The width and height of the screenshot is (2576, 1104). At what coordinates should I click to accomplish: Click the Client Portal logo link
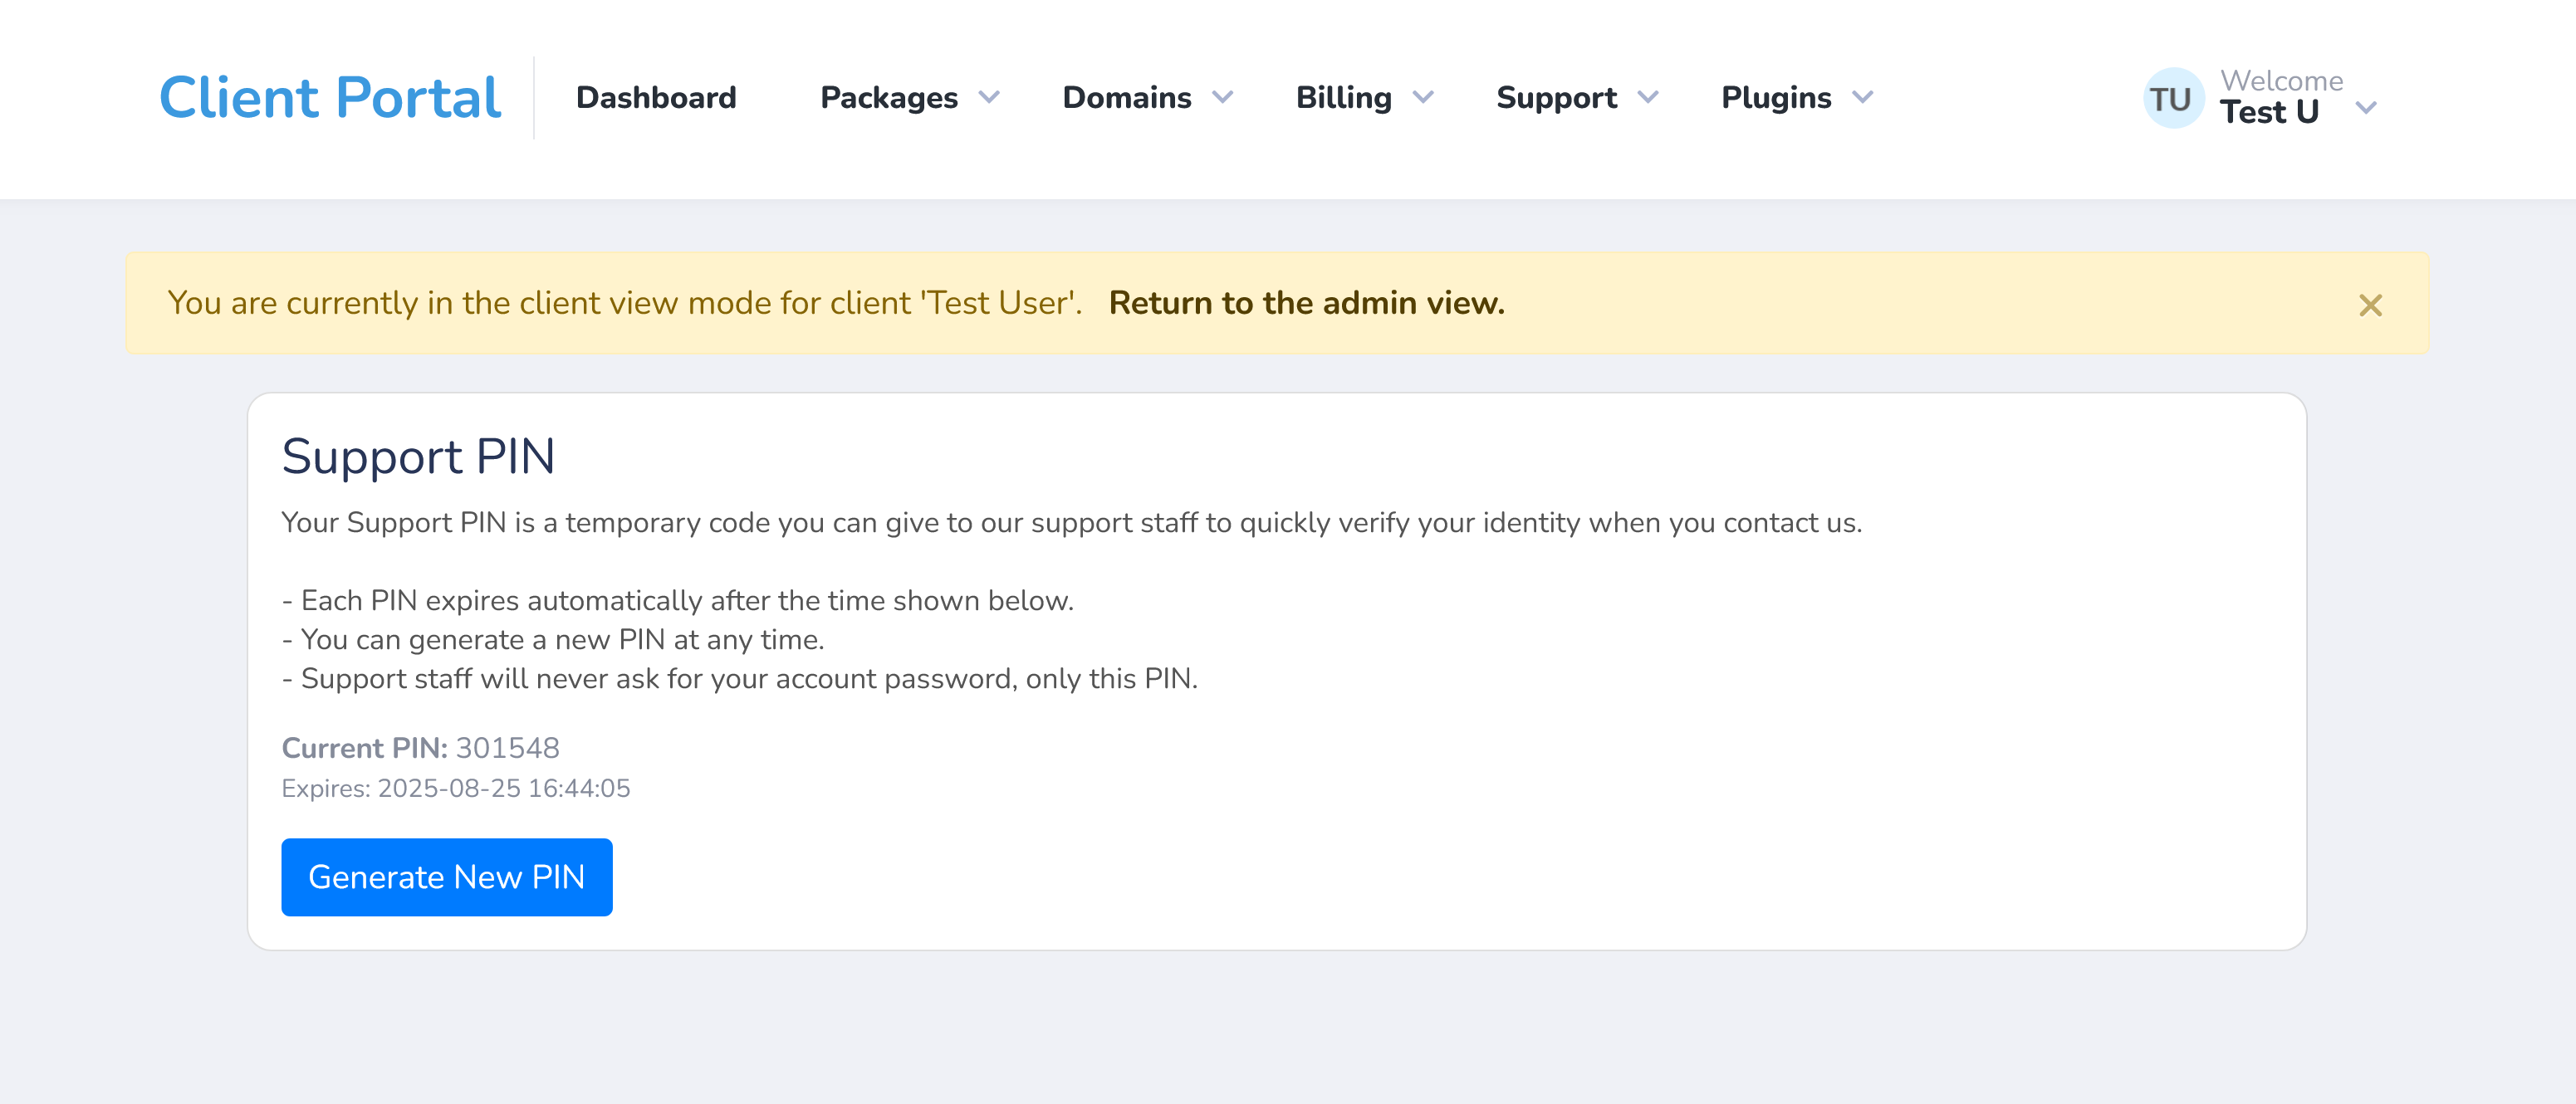[330, 97]
